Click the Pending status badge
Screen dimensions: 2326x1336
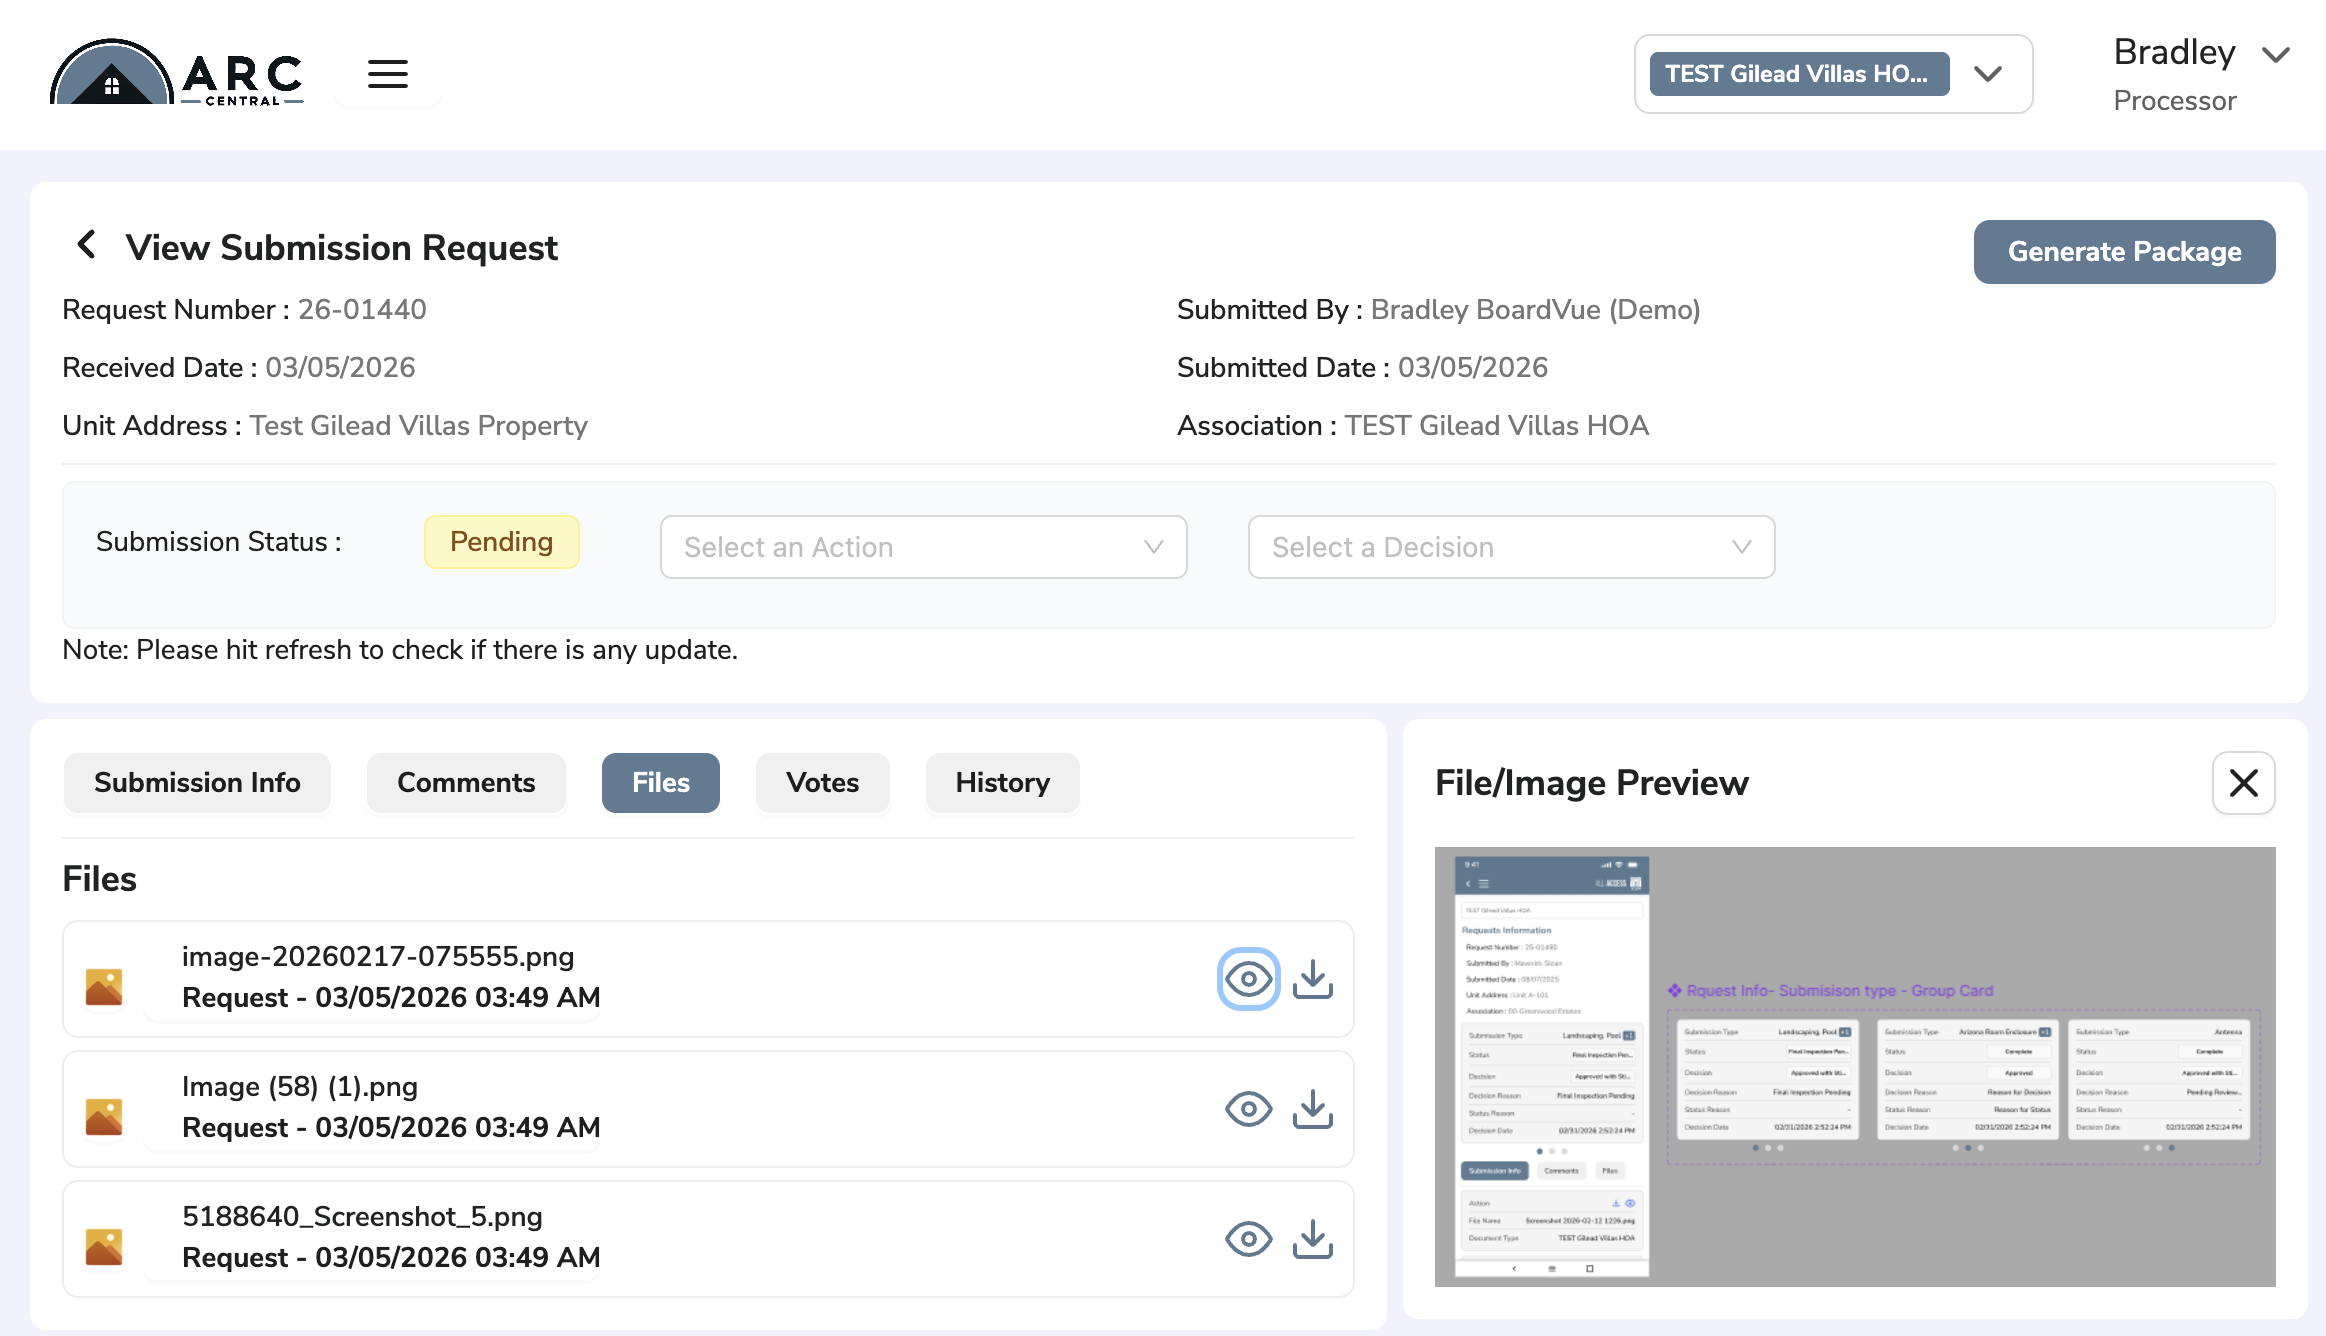click(501, 542)
